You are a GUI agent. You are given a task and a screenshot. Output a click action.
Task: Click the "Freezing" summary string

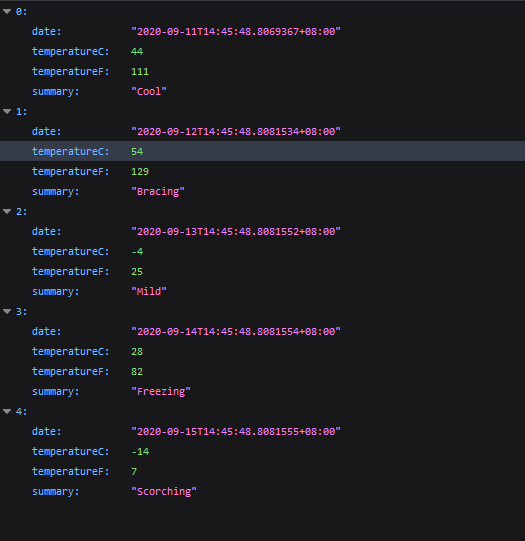pos(161,392)
